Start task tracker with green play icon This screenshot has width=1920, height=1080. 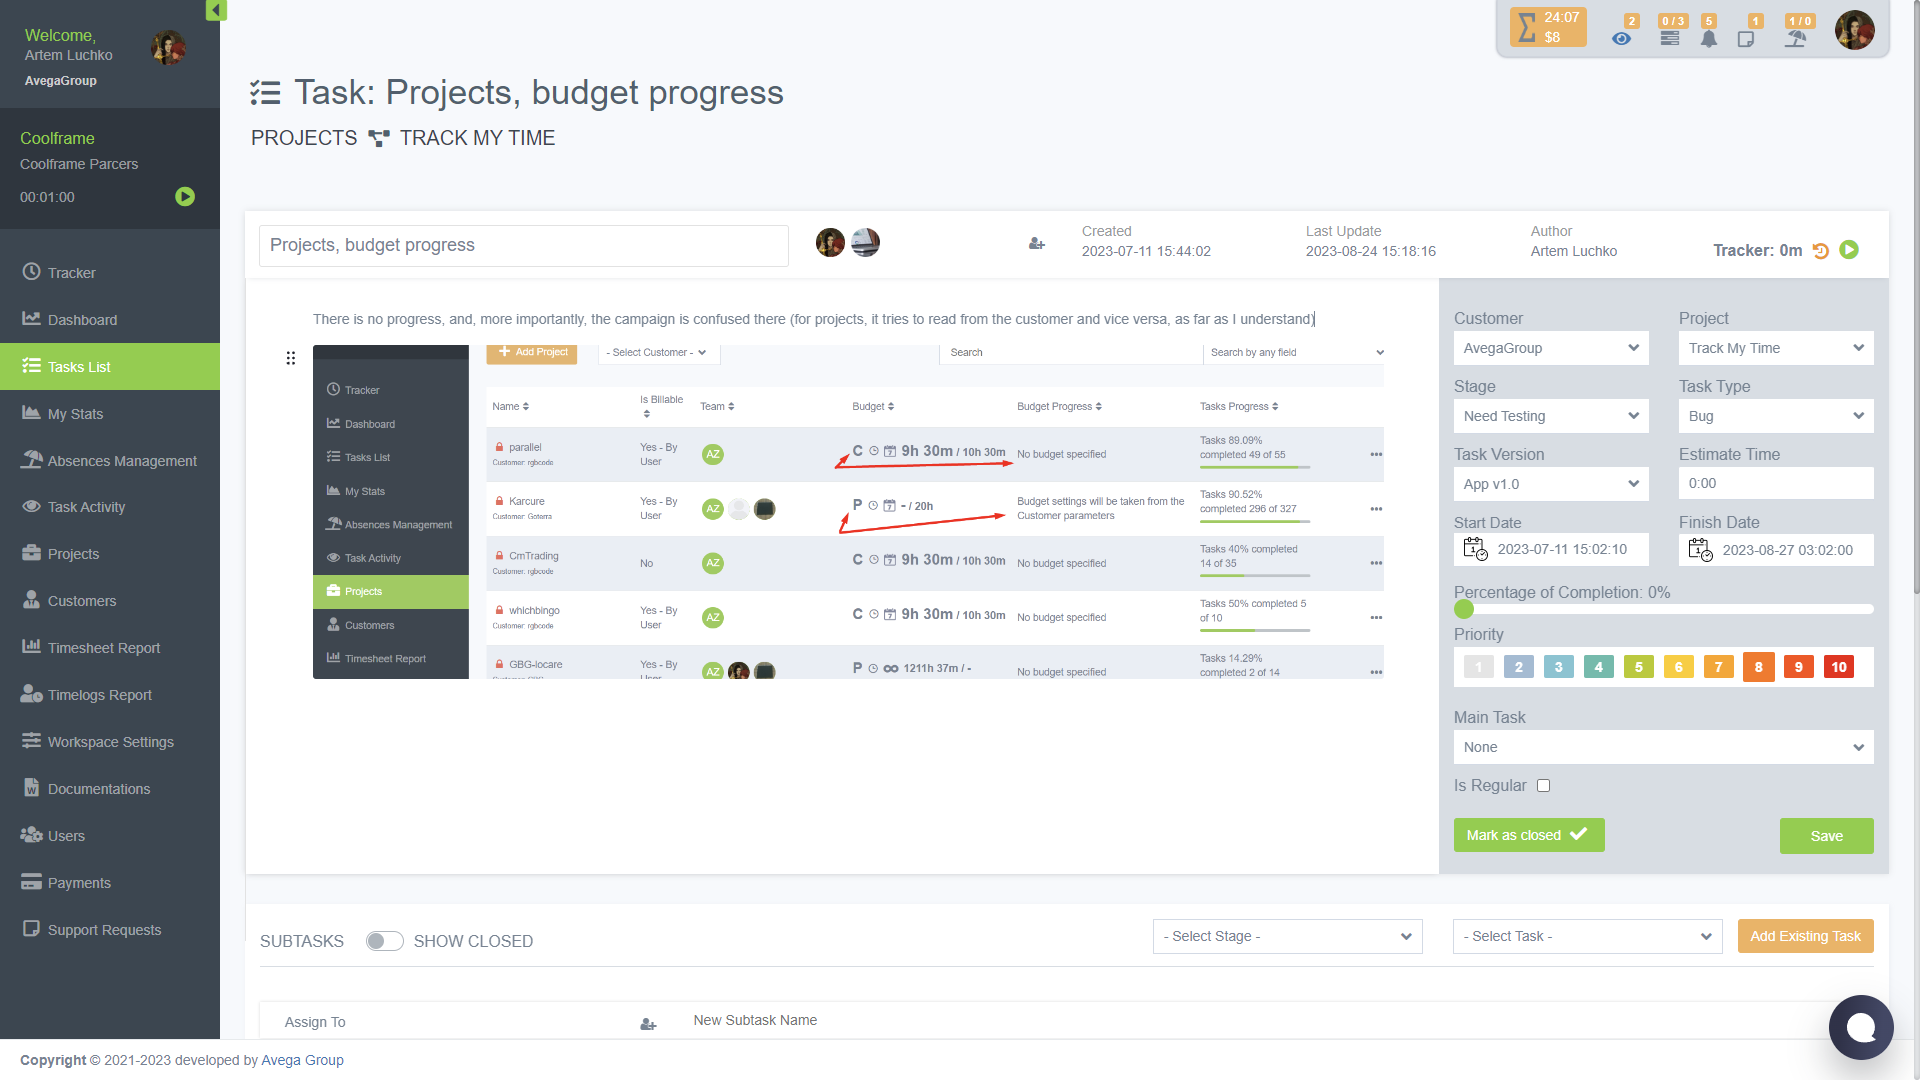click(x=1849, y=250)
